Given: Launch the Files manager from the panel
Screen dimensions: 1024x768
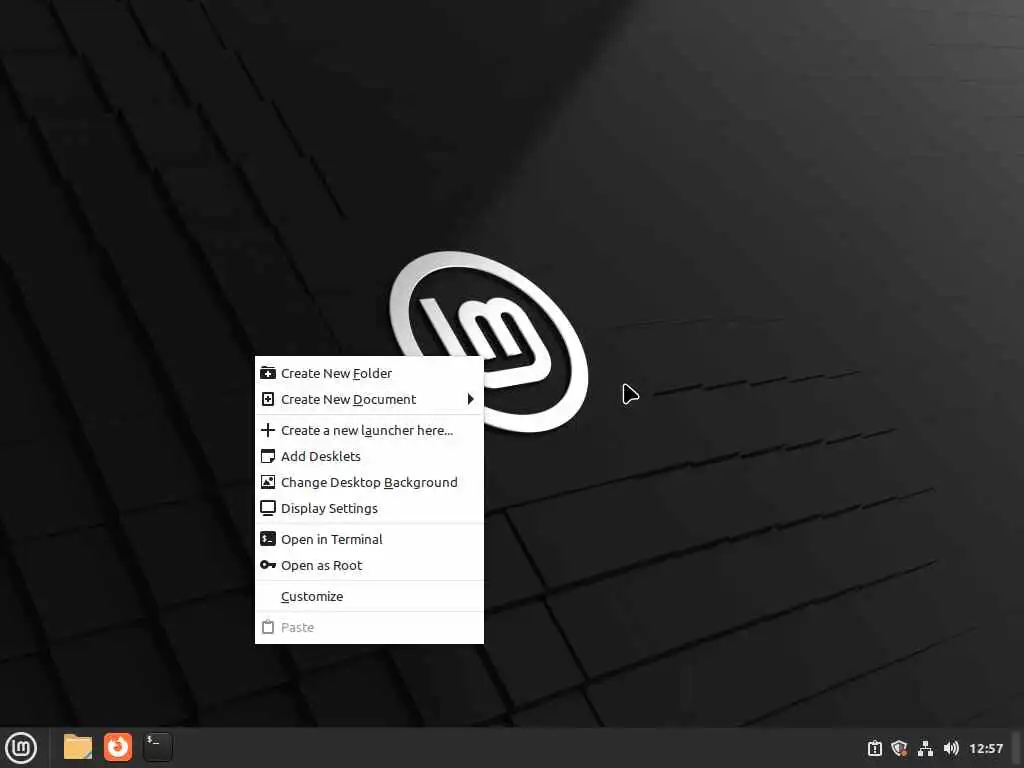Looking at the screenshot, I should (x=78, y=747).
